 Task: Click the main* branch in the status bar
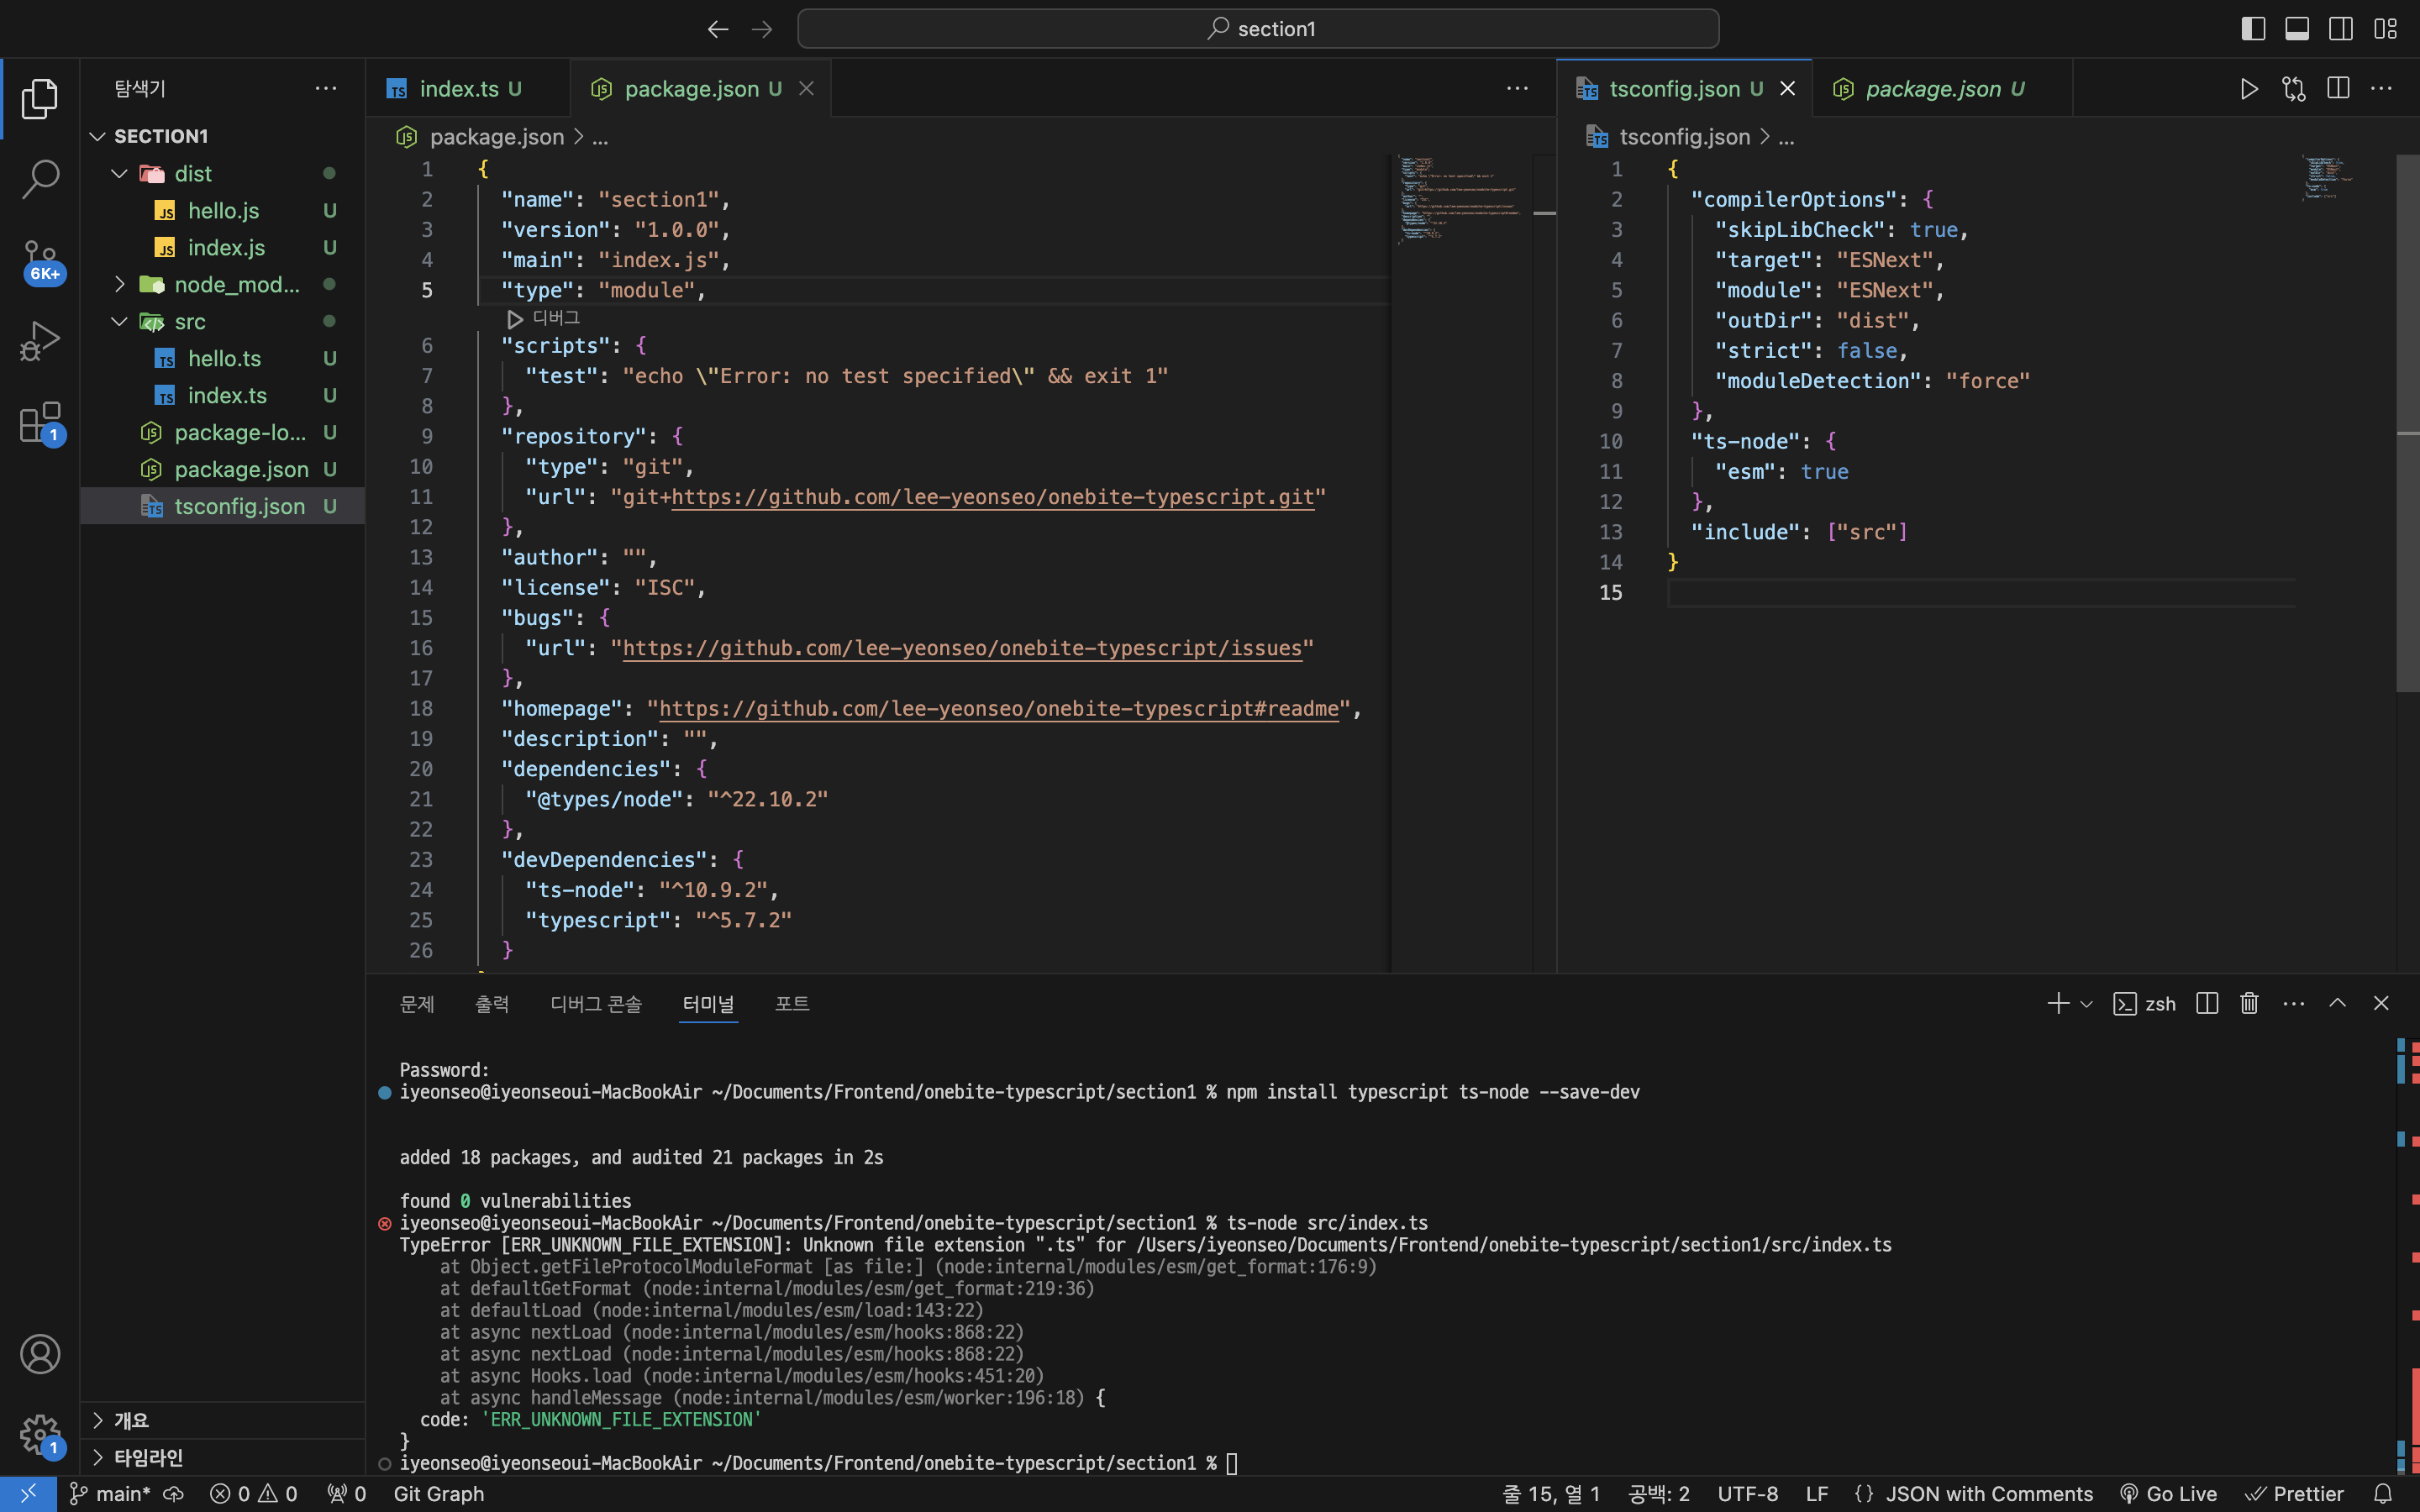(x=109, y=1494)
